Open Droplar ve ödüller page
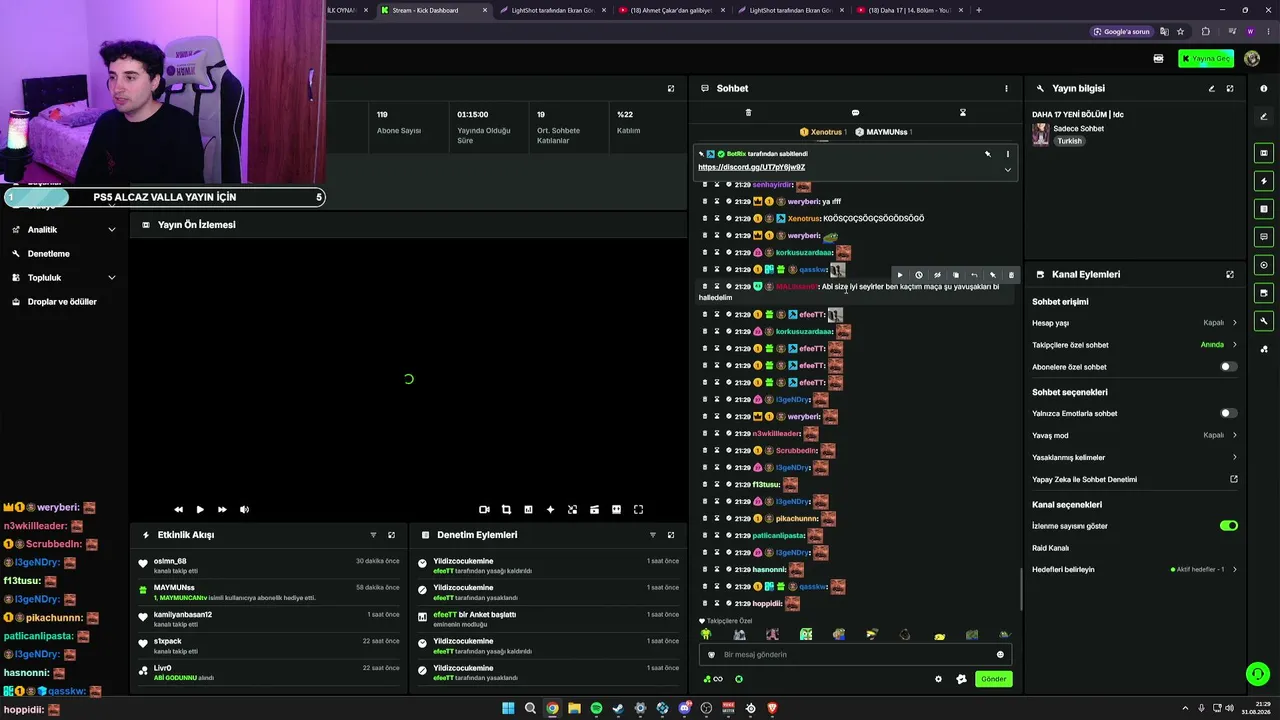This screenshot has height=720, width=1280. pyautogui.click(x=64, y=302)
